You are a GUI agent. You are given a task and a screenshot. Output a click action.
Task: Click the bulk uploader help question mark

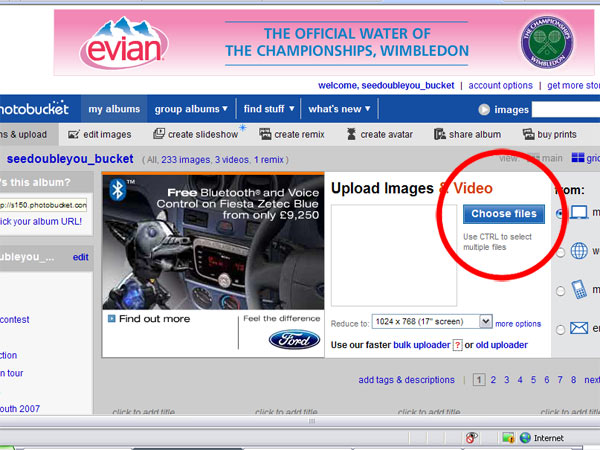click(x=456, y=345)
